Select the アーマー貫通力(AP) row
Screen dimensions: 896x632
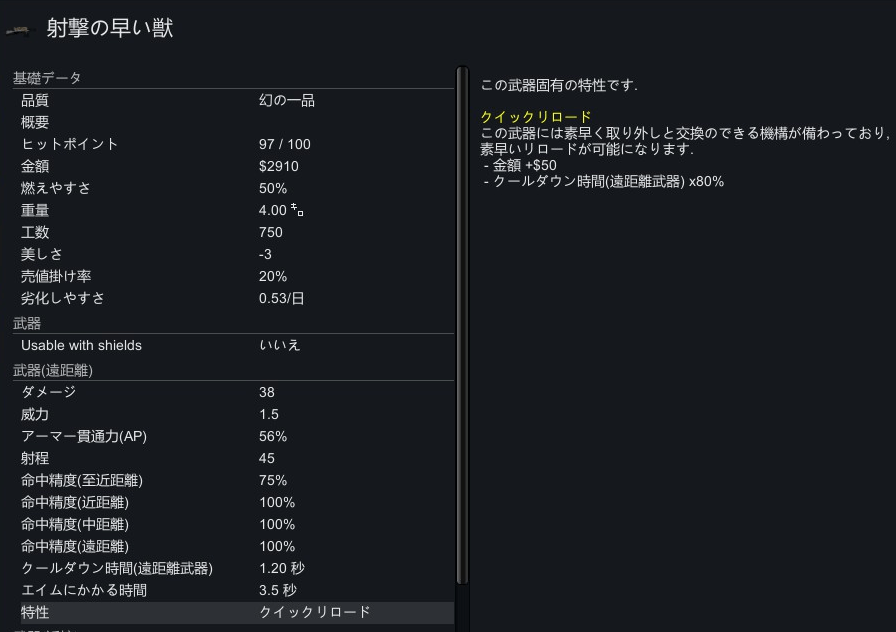237,437
